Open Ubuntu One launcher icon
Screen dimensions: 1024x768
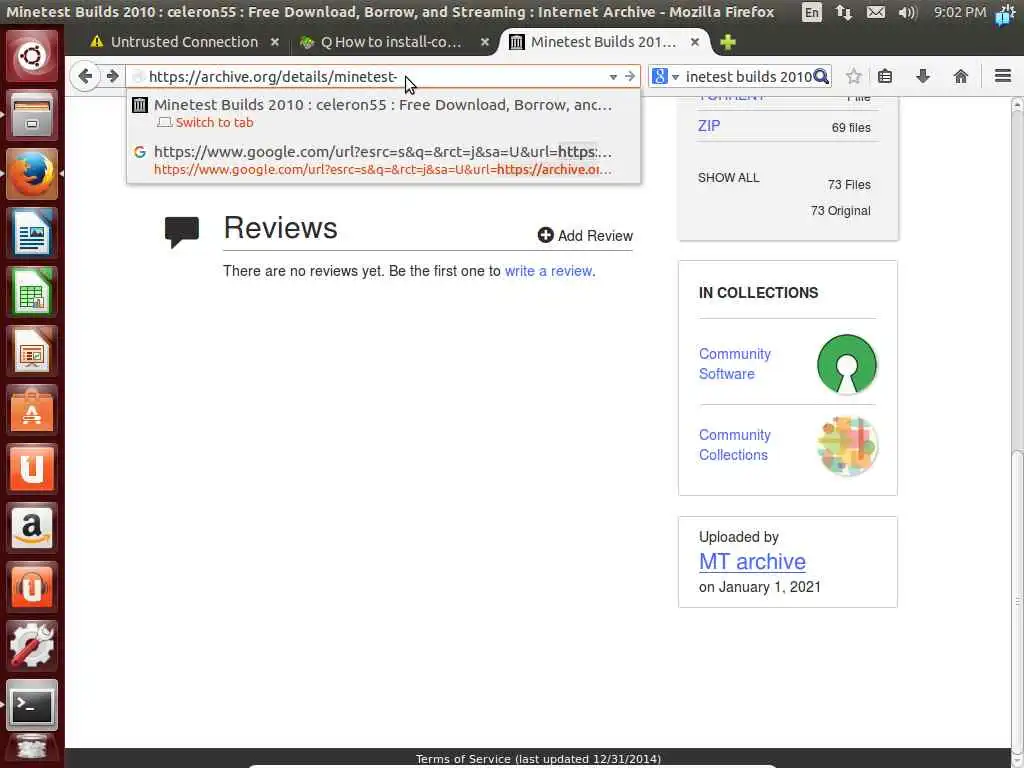coord(31,468)
